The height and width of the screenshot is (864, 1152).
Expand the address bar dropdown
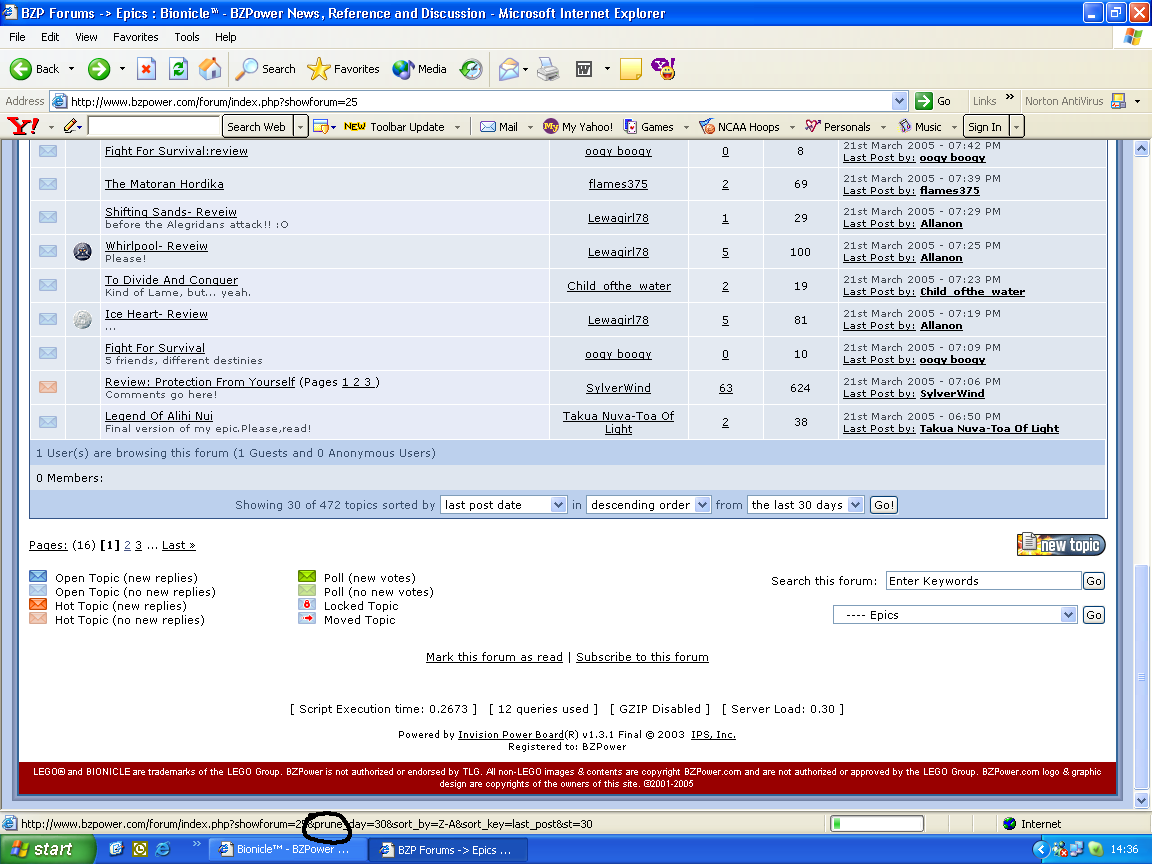pos(899,101)
